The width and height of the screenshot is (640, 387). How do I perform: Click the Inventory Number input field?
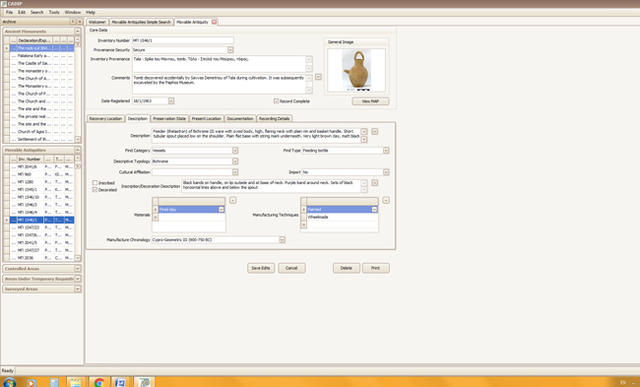[x=183, y=40]
